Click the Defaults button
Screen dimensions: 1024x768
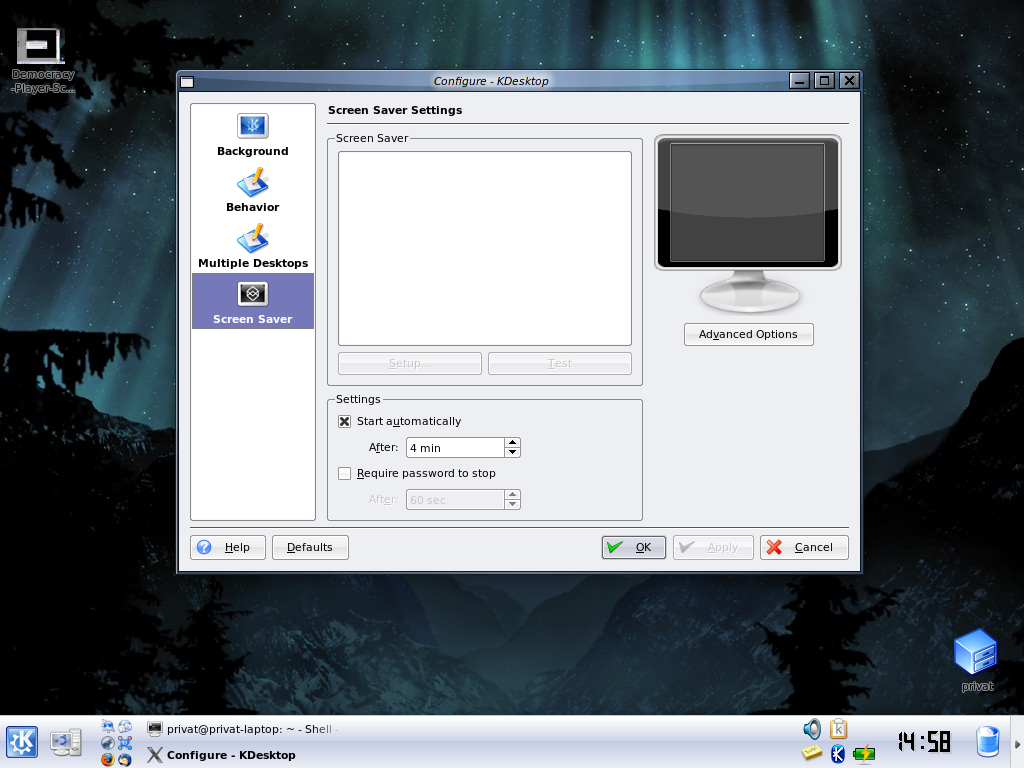click(x=309, y=547)
